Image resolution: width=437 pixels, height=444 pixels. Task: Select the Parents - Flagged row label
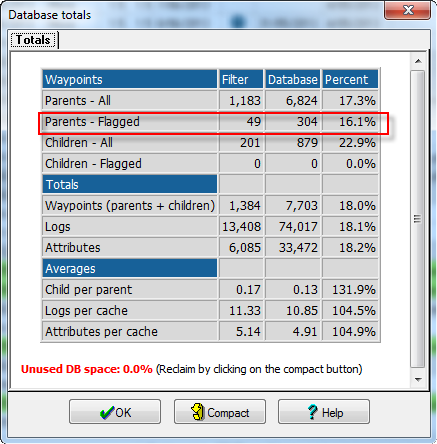(x=92, y=122)
